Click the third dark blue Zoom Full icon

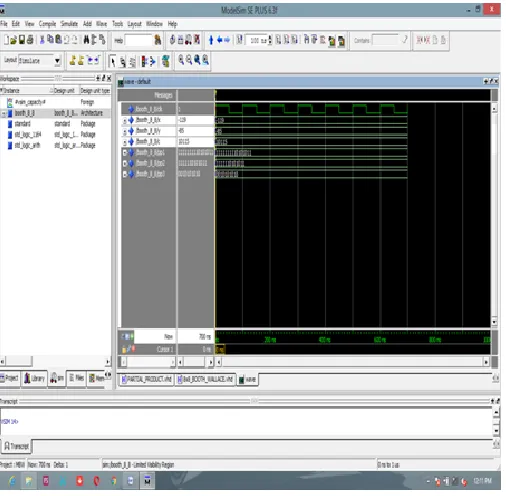[x=197, y=60]
